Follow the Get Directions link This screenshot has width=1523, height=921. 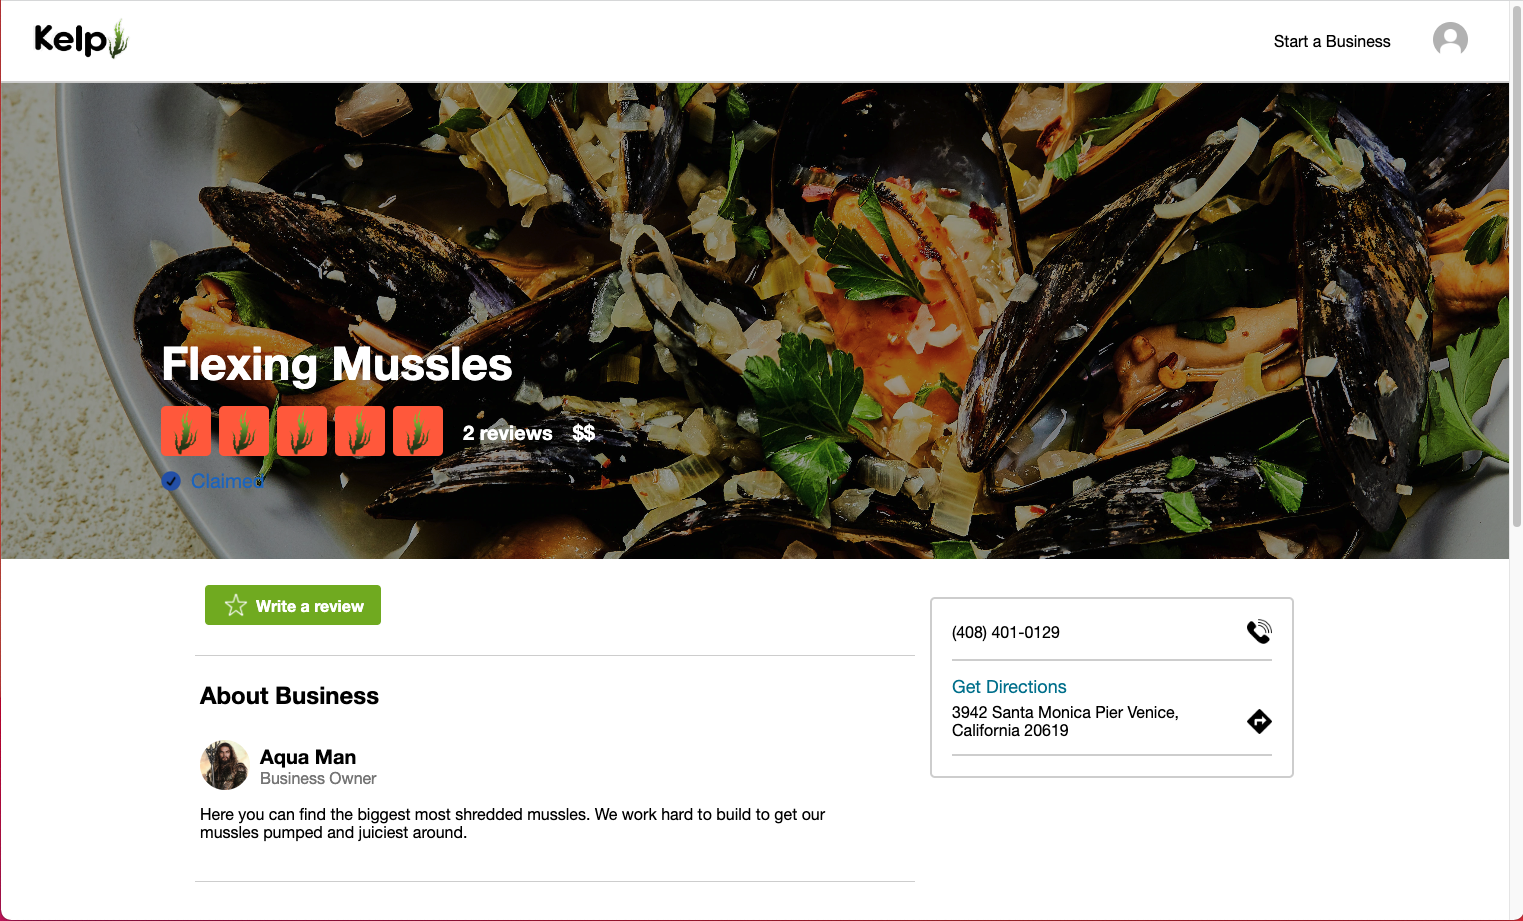[1009, 687]
